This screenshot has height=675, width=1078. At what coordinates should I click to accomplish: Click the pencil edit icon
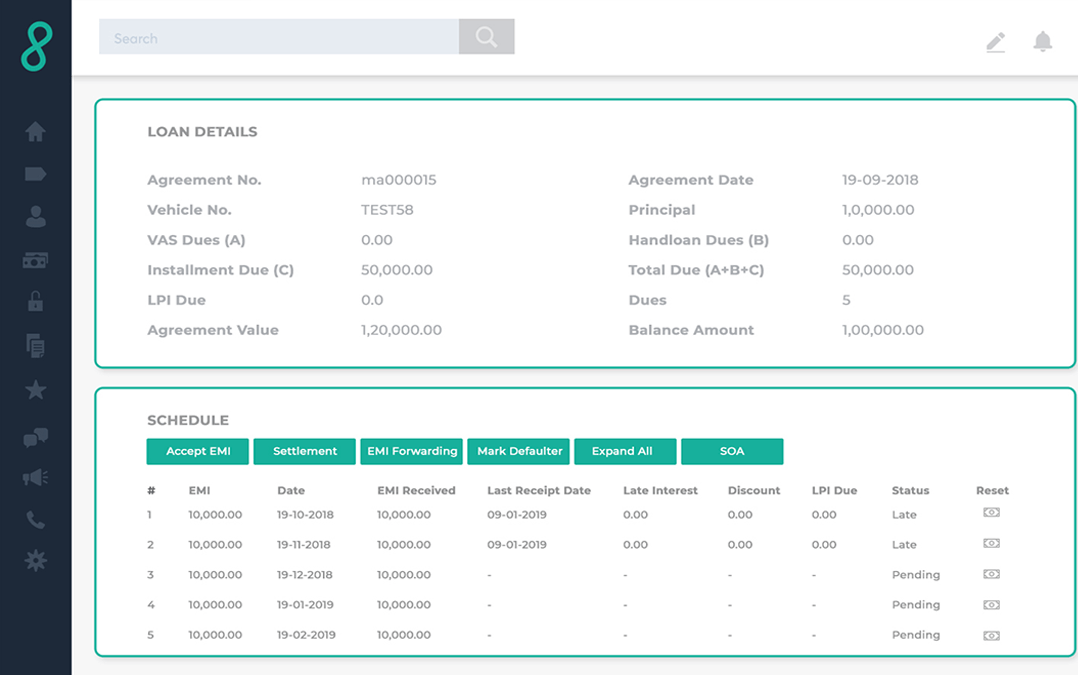tap(995, 42)
